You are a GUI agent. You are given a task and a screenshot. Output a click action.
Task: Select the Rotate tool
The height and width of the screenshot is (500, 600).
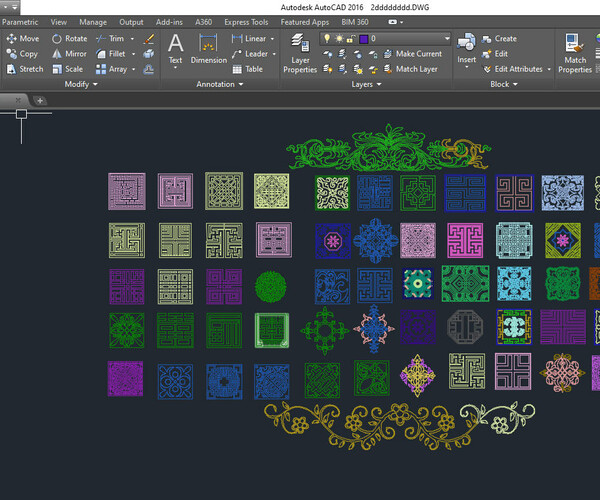[69, 39]
